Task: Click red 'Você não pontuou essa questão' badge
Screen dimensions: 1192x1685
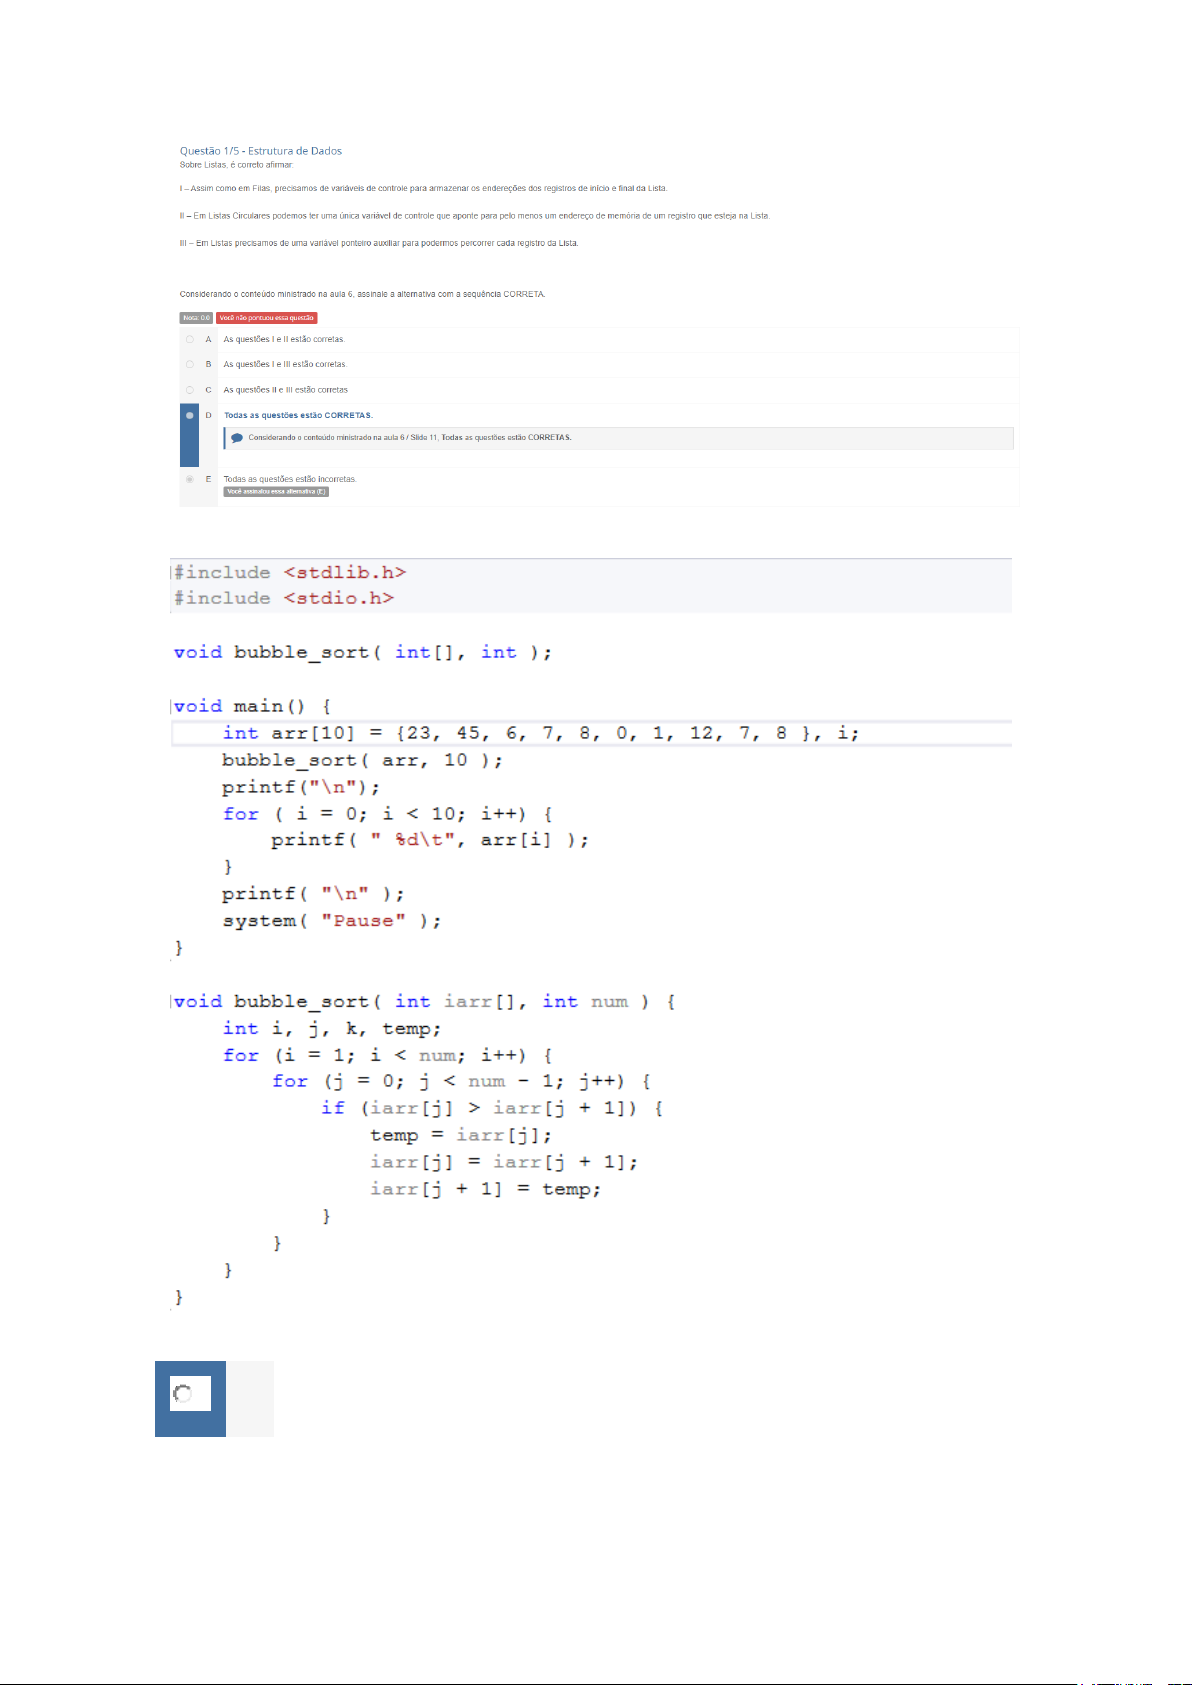Action: point(267,318)
